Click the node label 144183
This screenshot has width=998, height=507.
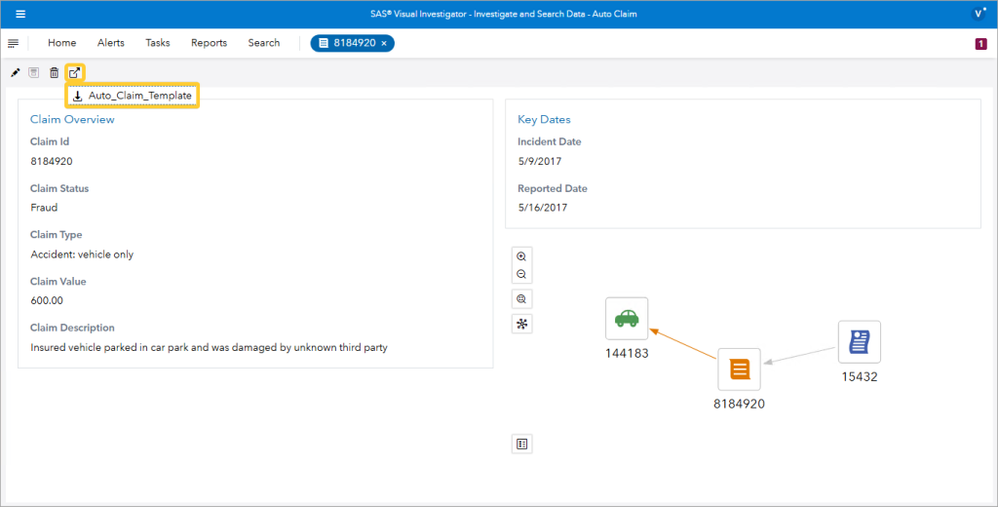tap(627, 354)
